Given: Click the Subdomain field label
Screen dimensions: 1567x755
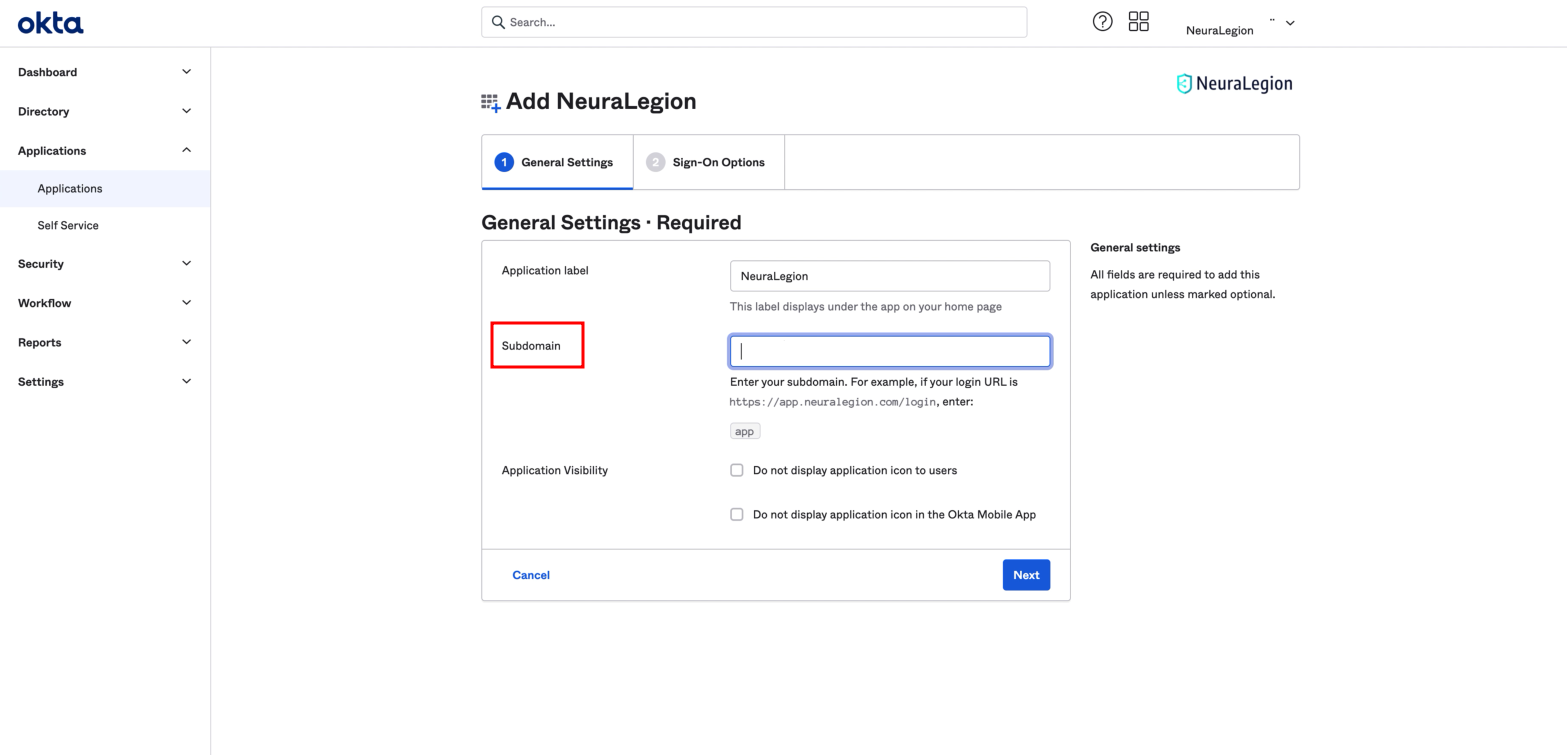Looking at the screenshot, I should (x=531, y=346).
